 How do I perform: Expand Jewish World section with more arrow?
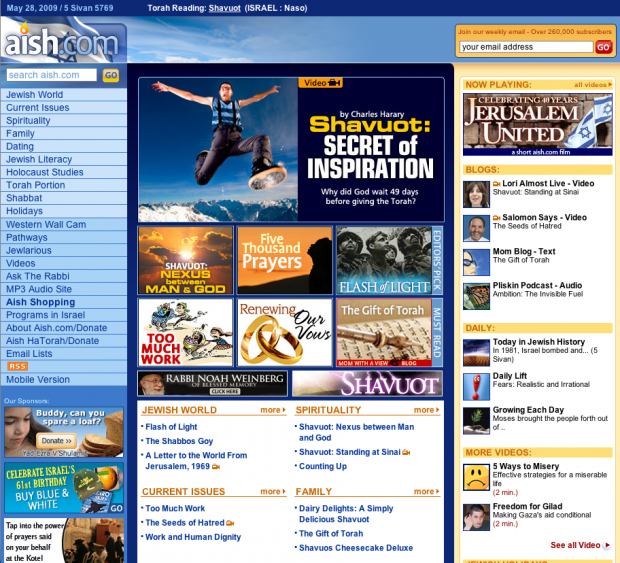pos(272,410)
